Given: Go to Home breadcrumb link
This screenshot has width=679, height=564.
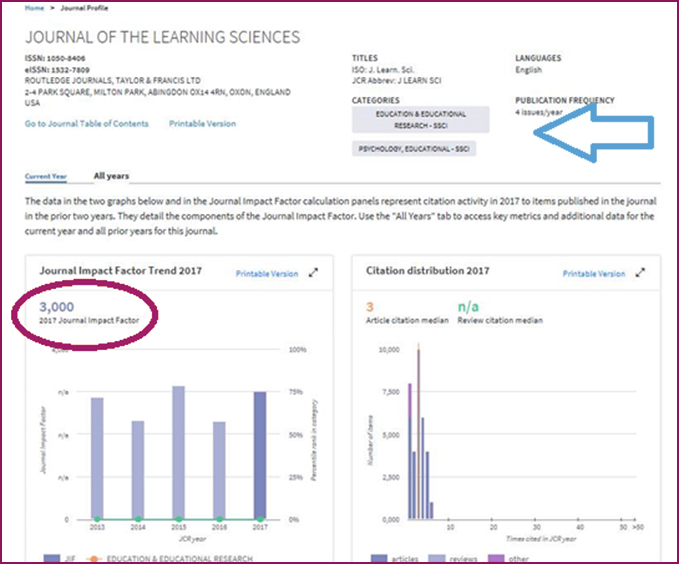Looking at the screenshot, I should (x=34, y=8).
